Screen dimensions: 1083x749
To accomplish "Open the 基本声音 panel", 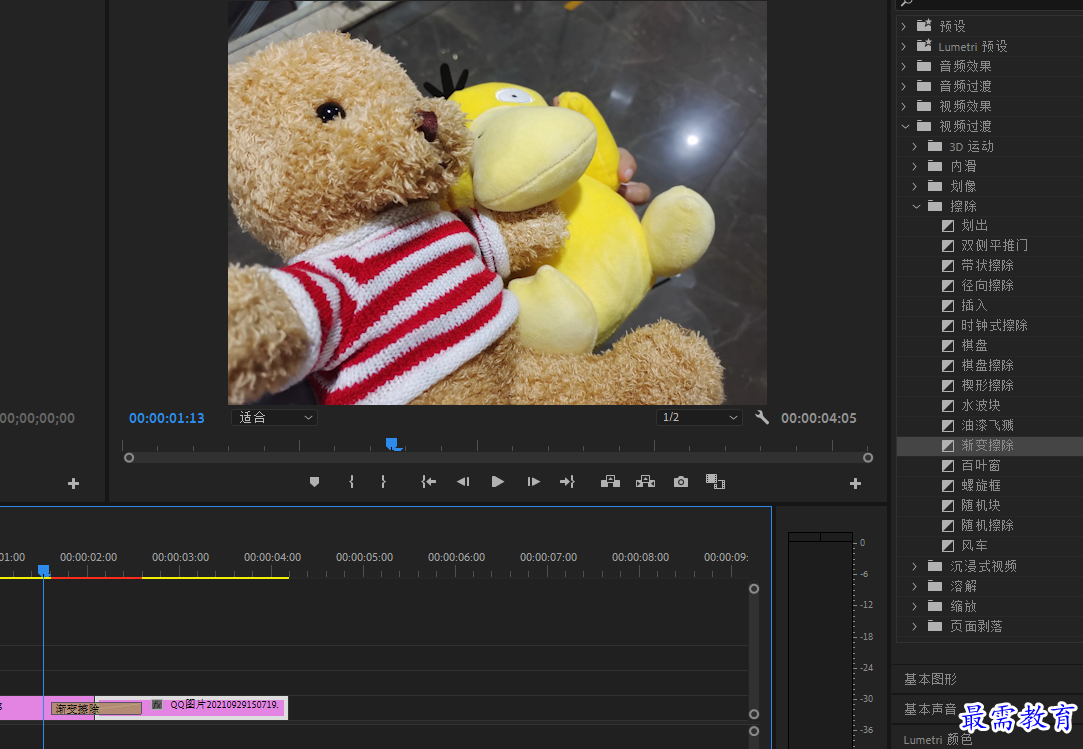I will coord(930,710).
